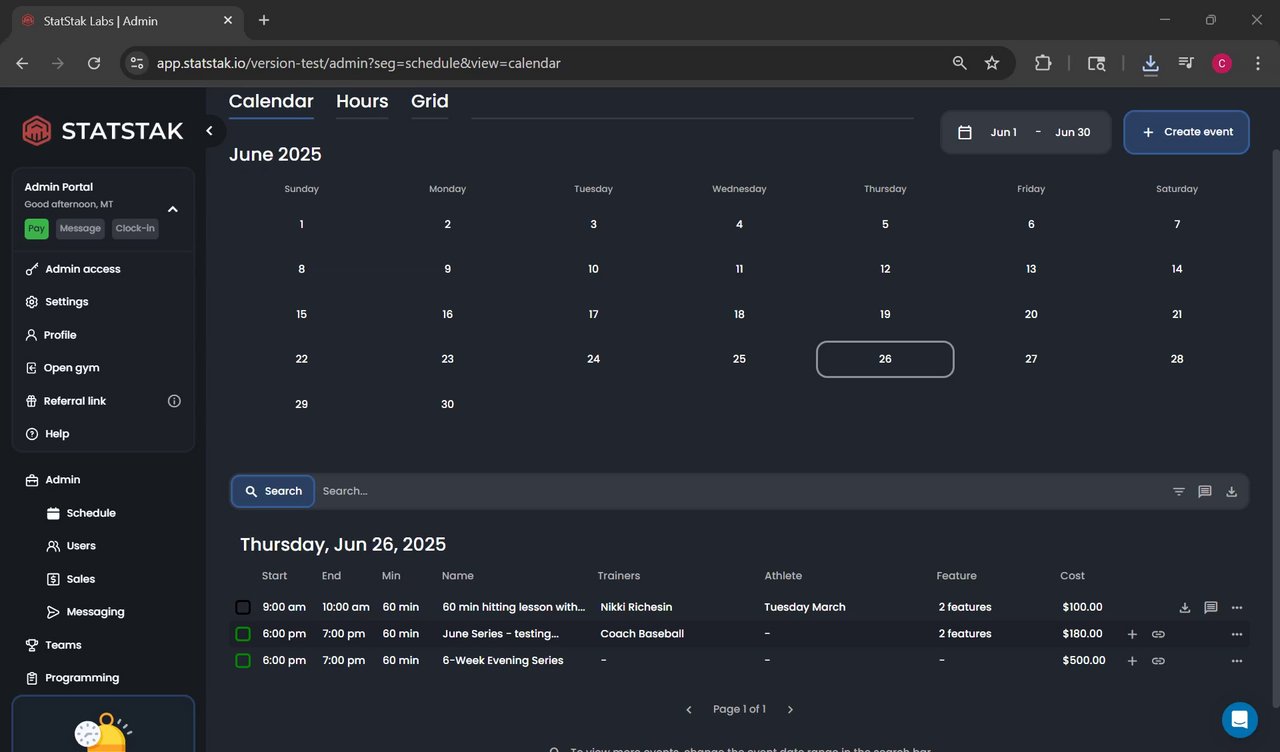Switch to the Grid tab
Image resolution: width=1280 pixels, height=752 pixels.
(x=430, y=101)
